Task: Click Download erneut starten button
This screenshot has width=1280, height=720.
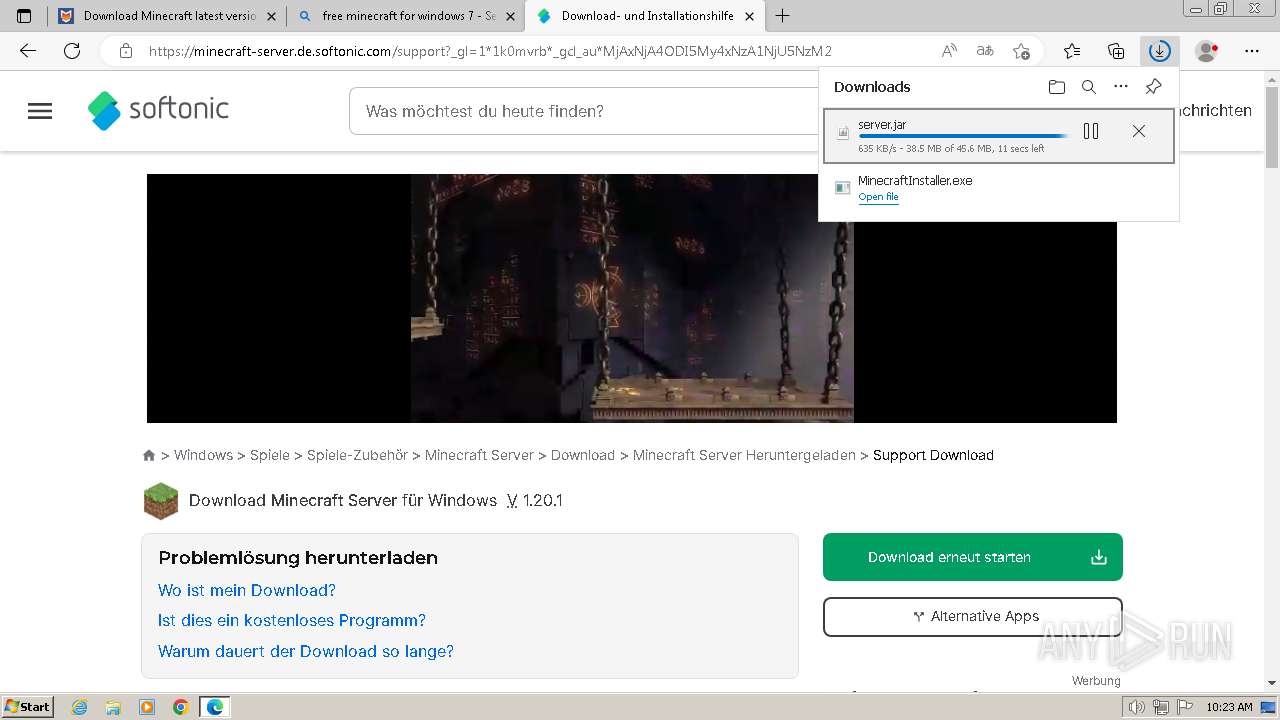Action: pyautogui.click(x=973, y=557)
